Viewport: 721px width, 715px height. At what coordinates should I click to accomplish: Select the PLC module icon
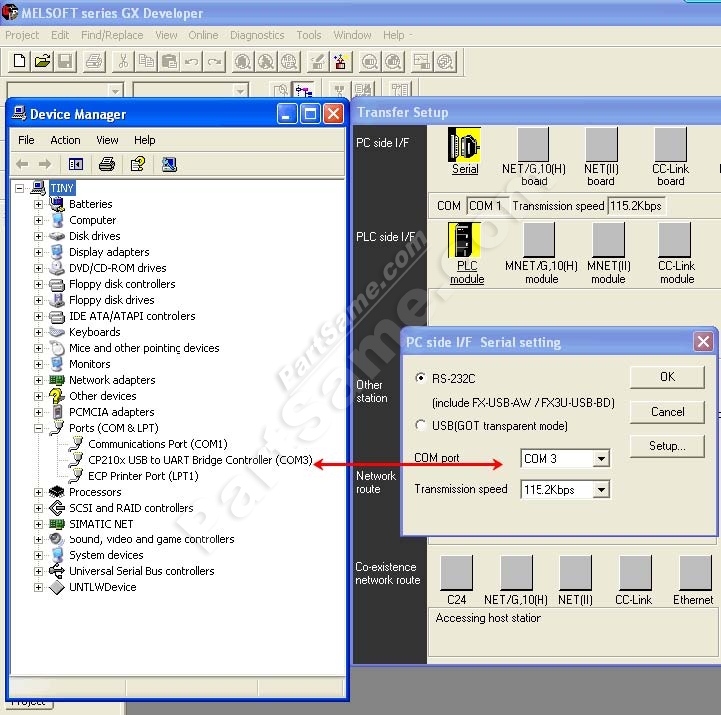(464, 240)
